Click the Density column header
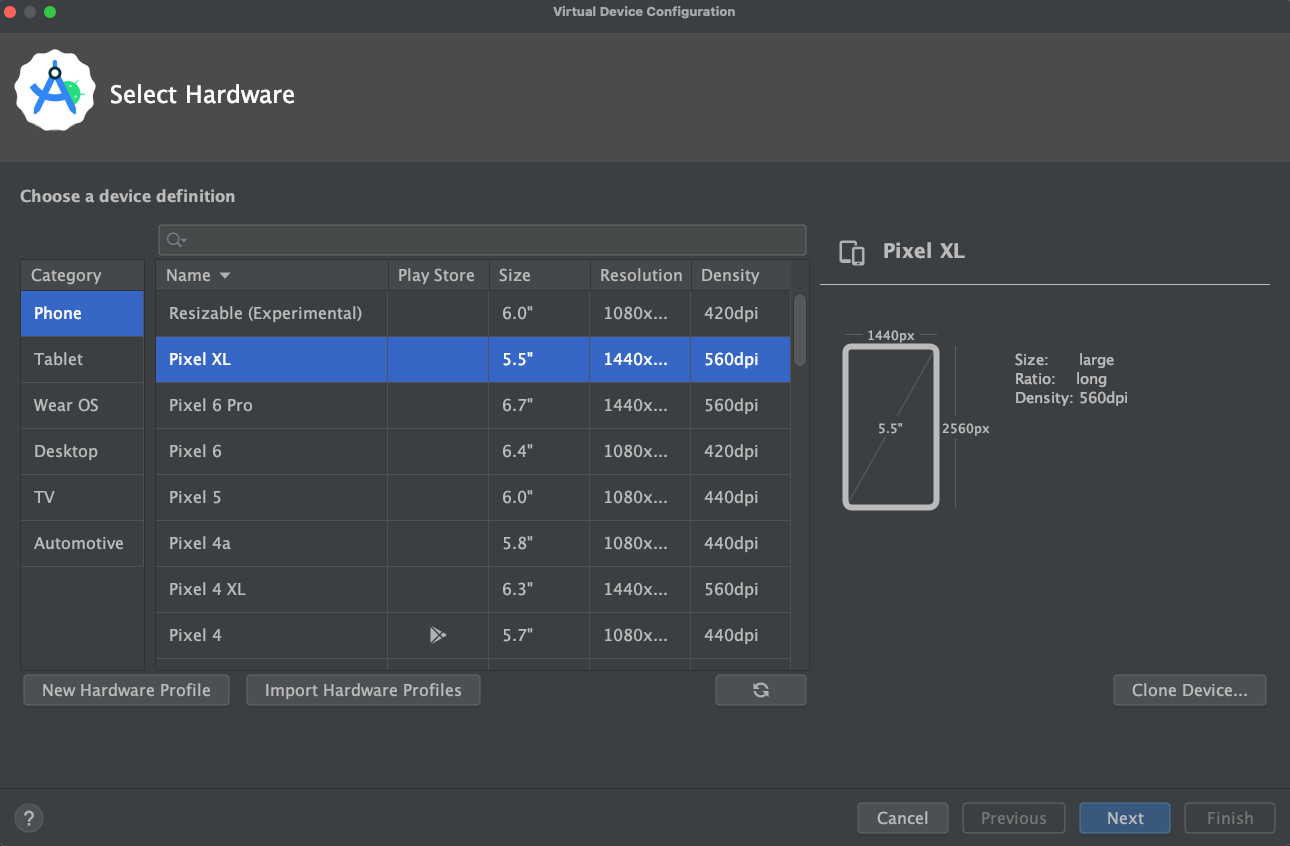The image size is (1290, 846). pyautogui.click(x=729, y=275)
